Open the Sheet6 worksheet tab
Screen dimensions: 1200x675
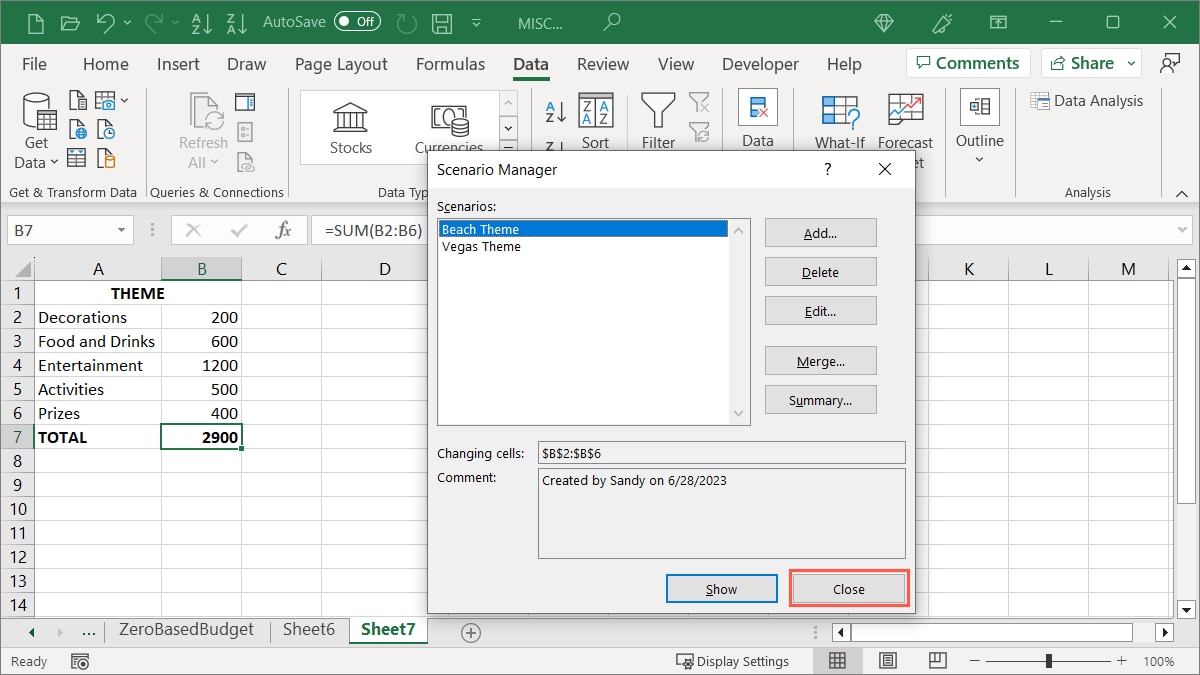(x=306, y=631)
